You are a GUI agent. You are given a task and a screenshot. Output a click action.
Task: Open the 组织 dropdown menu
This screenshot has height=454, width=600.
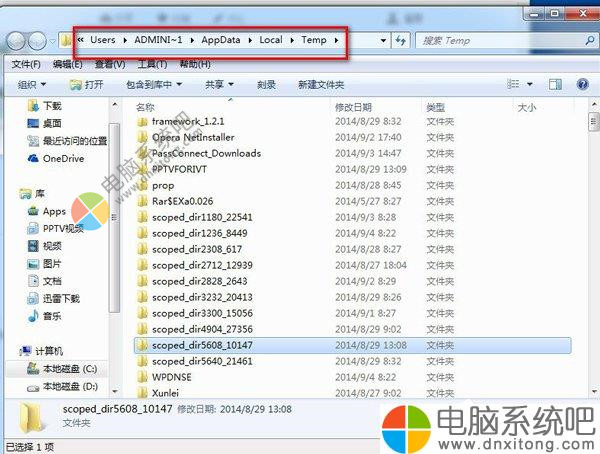[33, 85]
